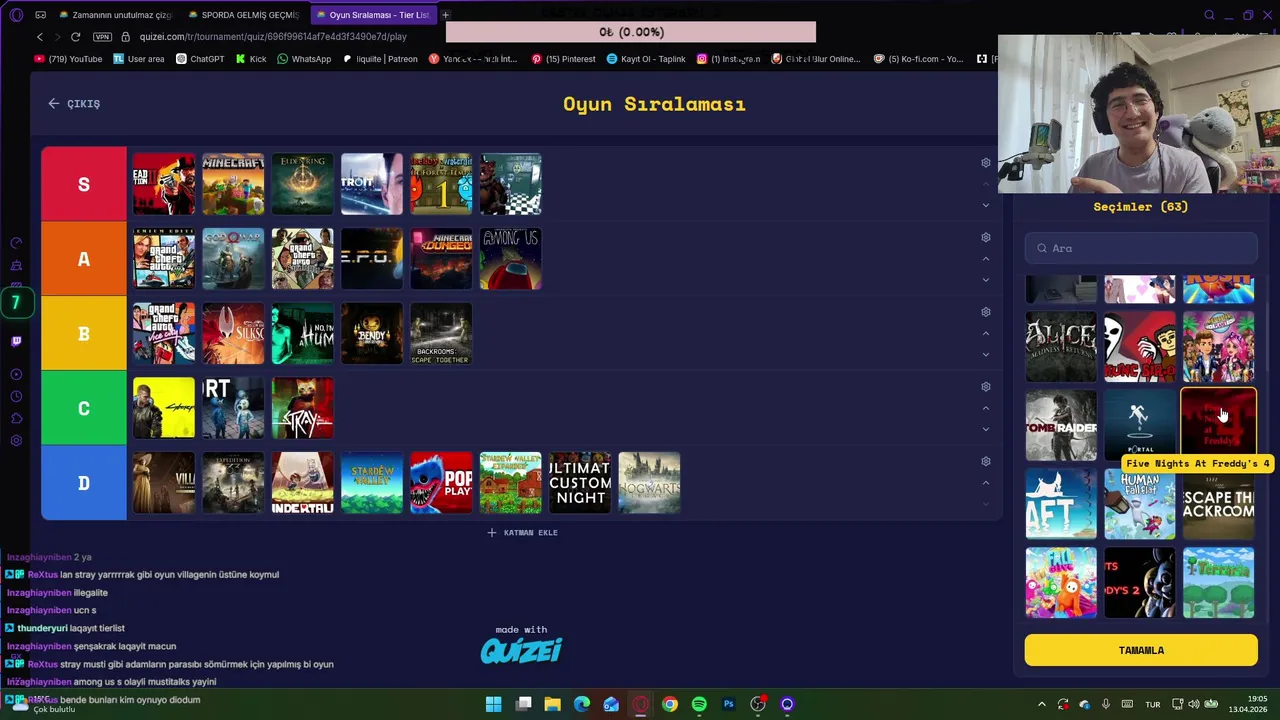Pick Ultimate Custom Night thumbnail in D tier
Screen dimensions: 1280x720
point(580,483)
